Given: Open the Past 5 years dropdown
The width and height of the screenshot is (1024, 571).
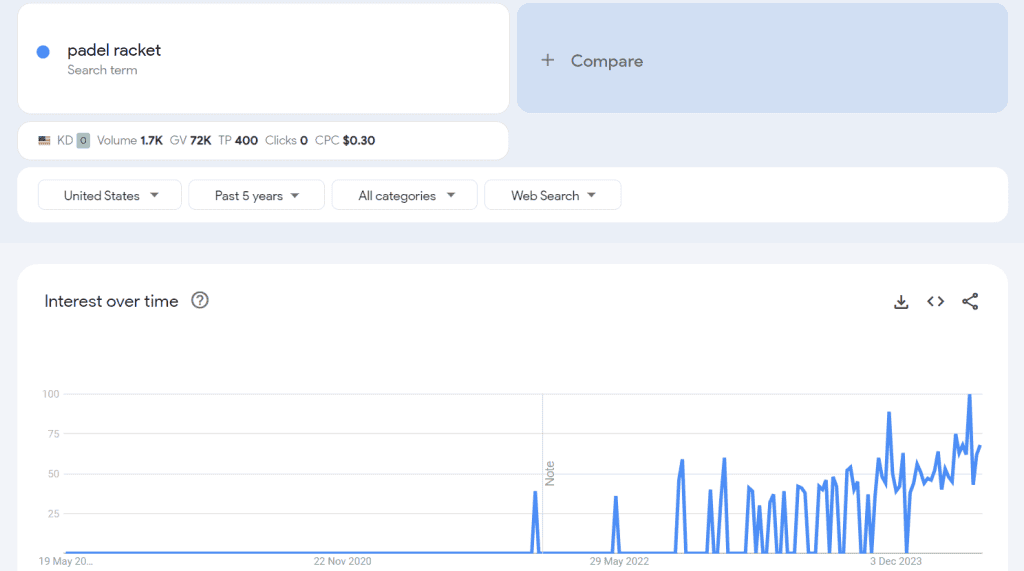Looking at the screenshot, I should coord(257,195).
